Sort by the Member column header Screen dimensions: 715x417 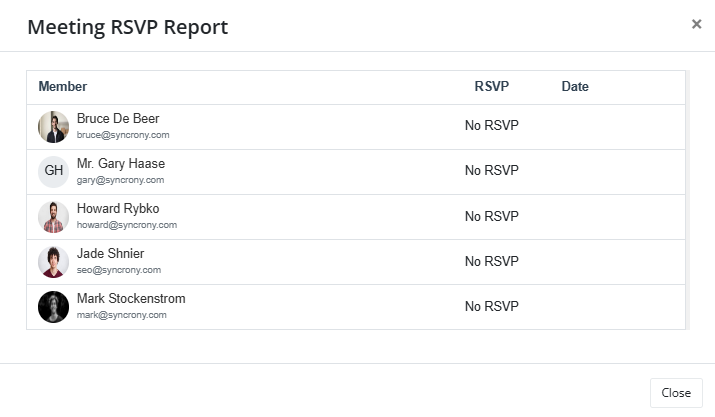coord(63,87)
